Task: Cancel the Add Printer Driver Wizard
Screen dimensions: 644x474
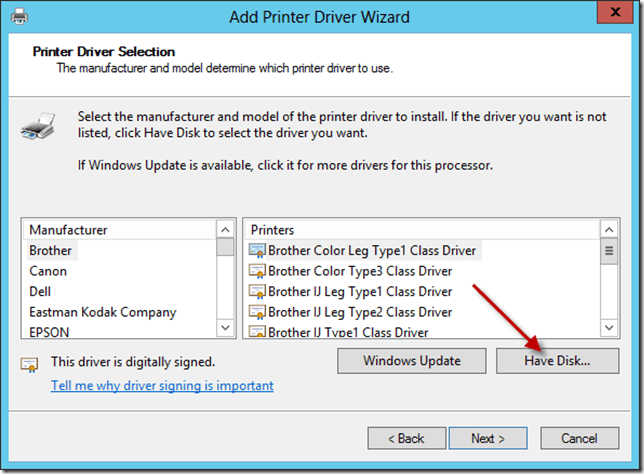Action: [x=579, y=438]
